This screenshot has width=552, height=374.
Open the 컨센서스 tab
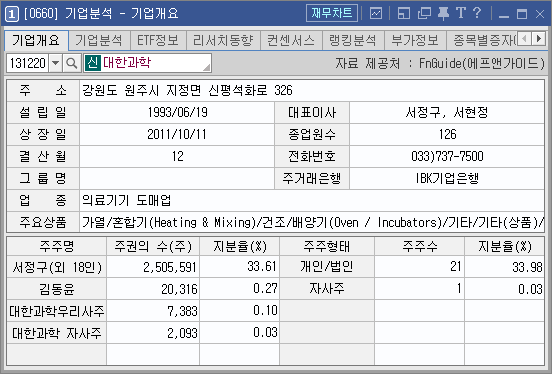(291, 40)
